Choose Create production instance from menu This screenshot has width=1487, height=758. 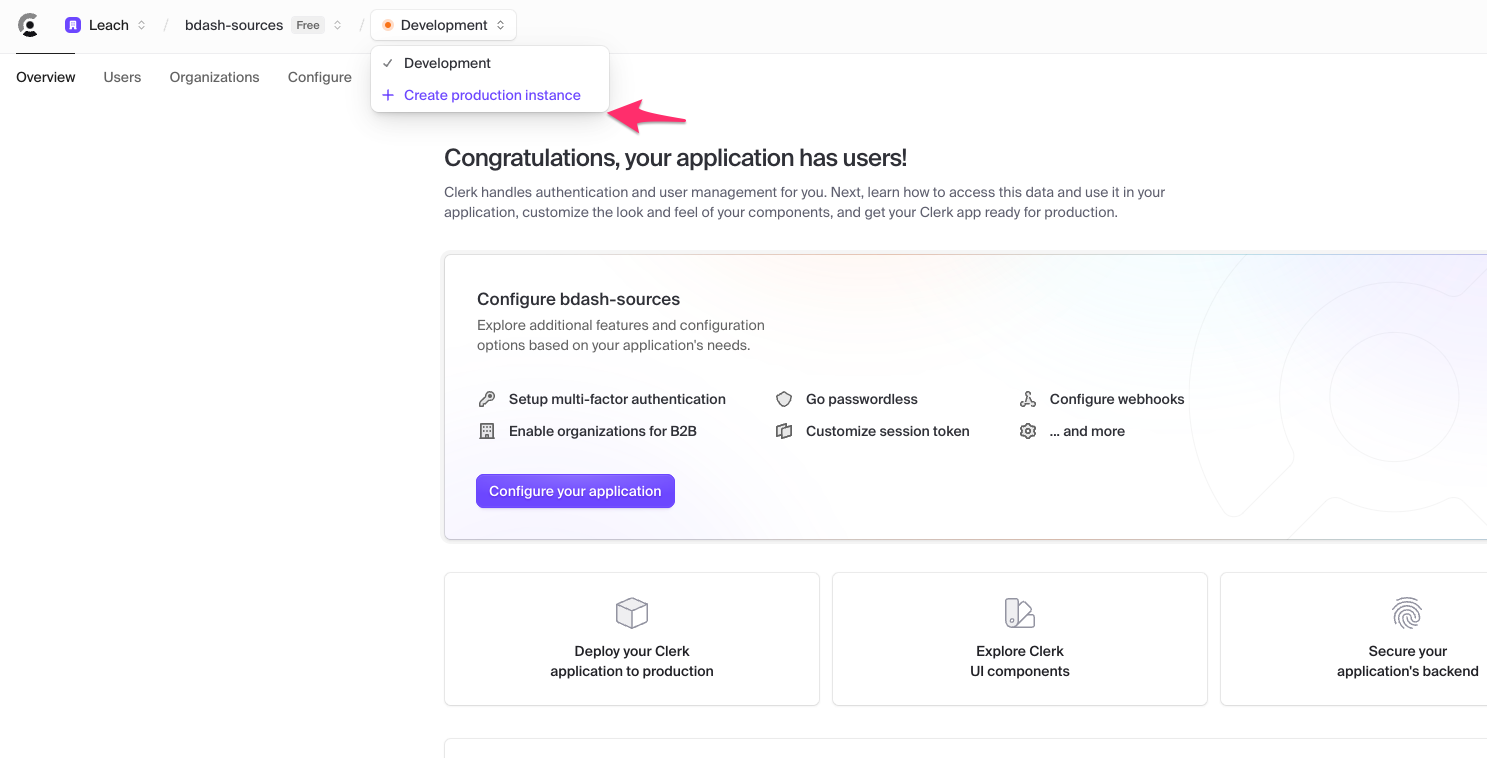pos(492,95)
